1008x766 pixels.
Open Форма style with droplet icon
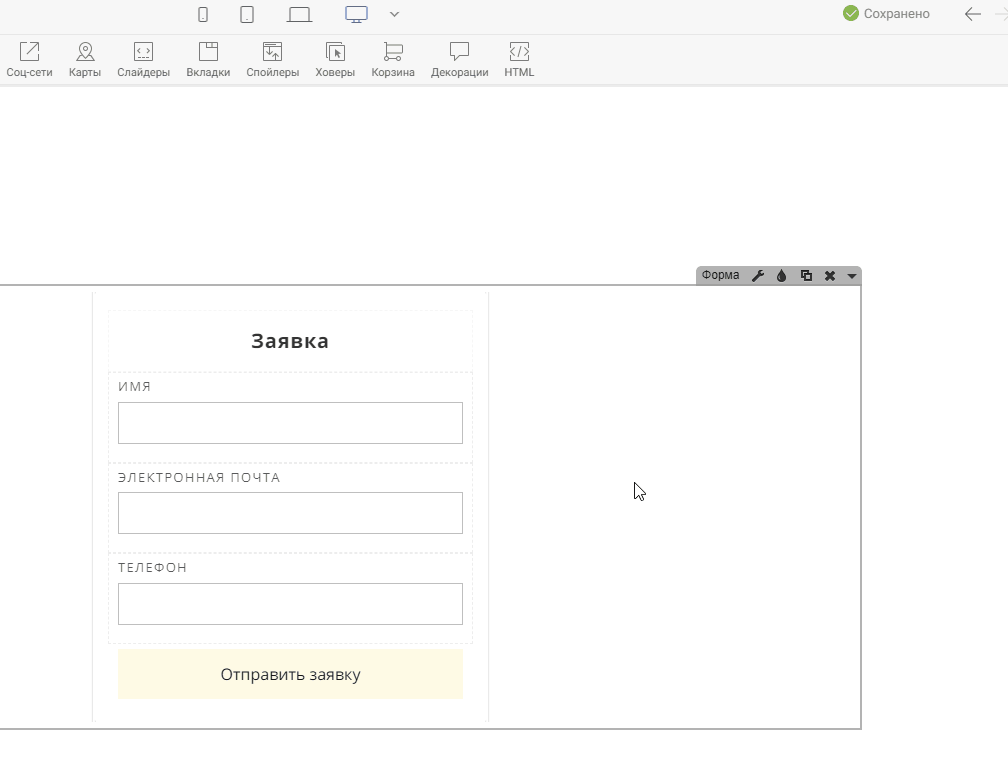pyautogui.click(x=782, y=276)
